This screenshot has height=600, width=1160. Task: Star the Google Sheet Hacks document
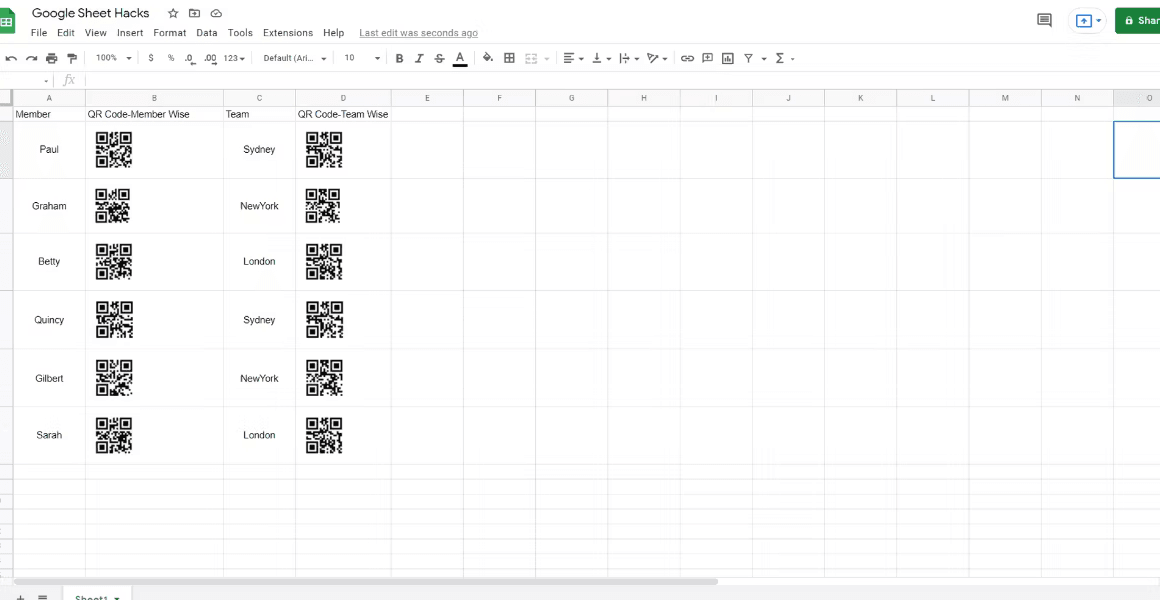click(x=173, y=13)
